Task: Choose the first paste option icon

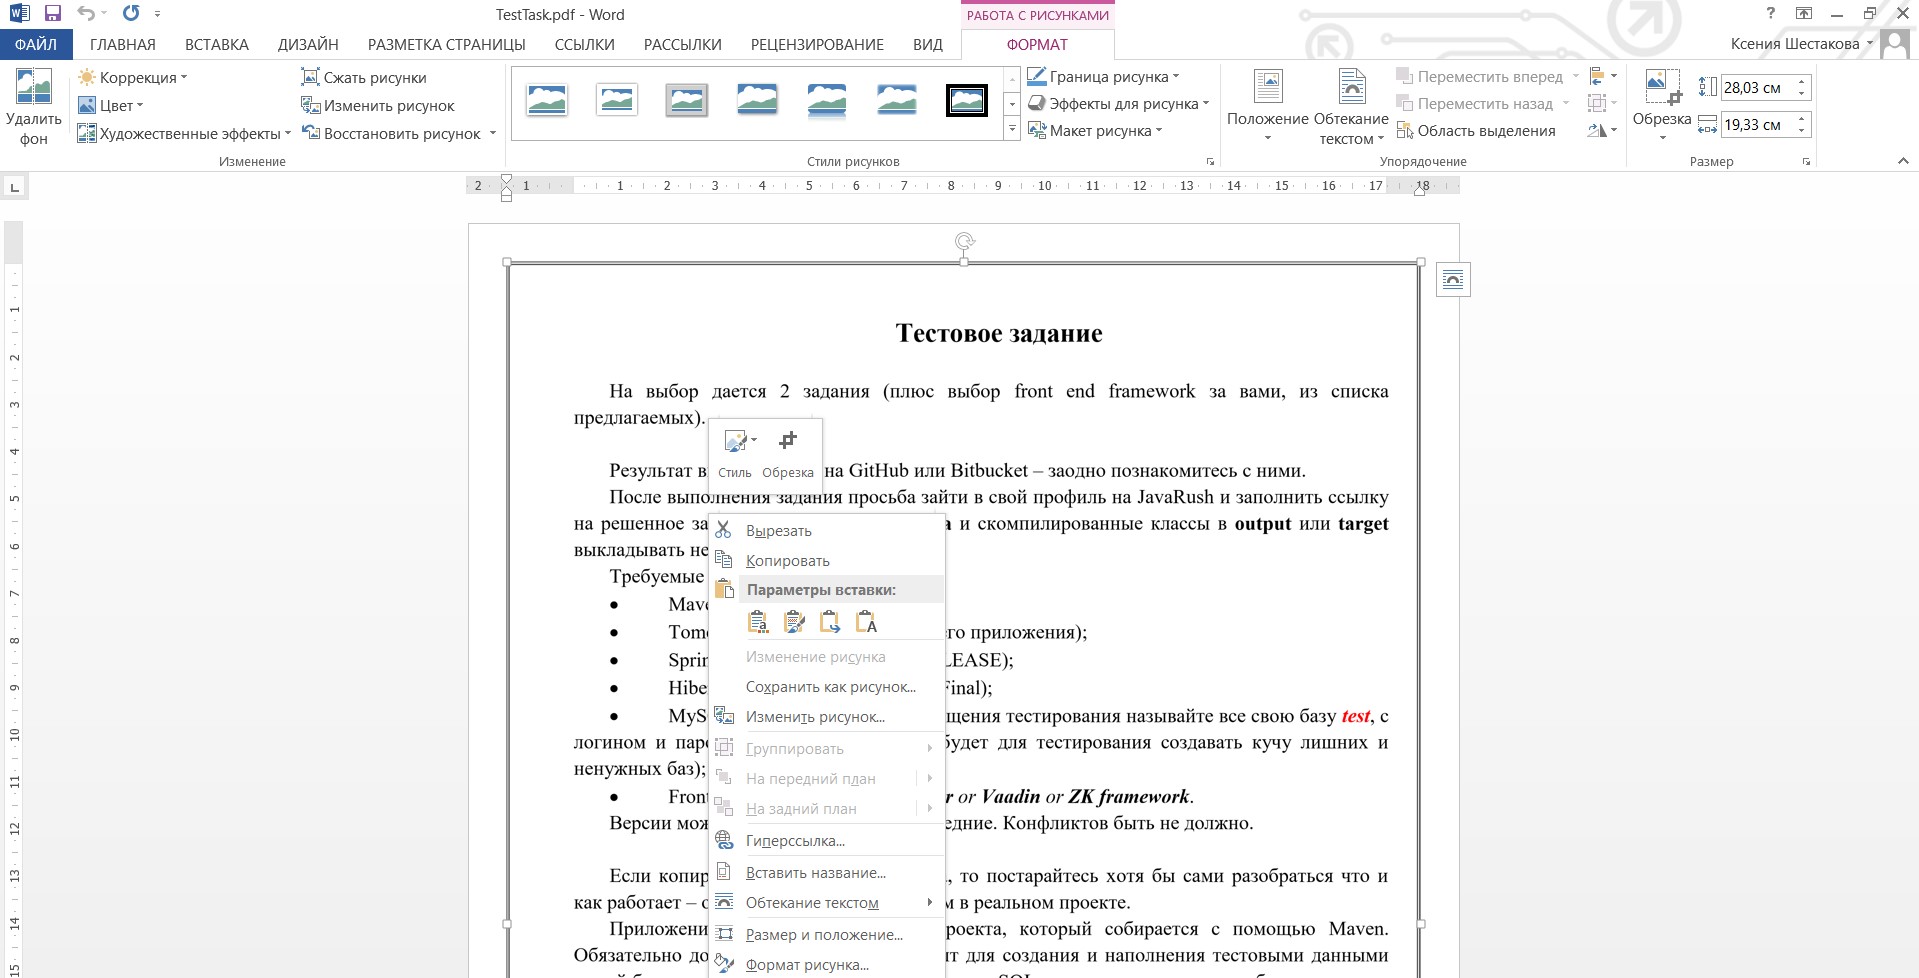Action: click(758, 622)
